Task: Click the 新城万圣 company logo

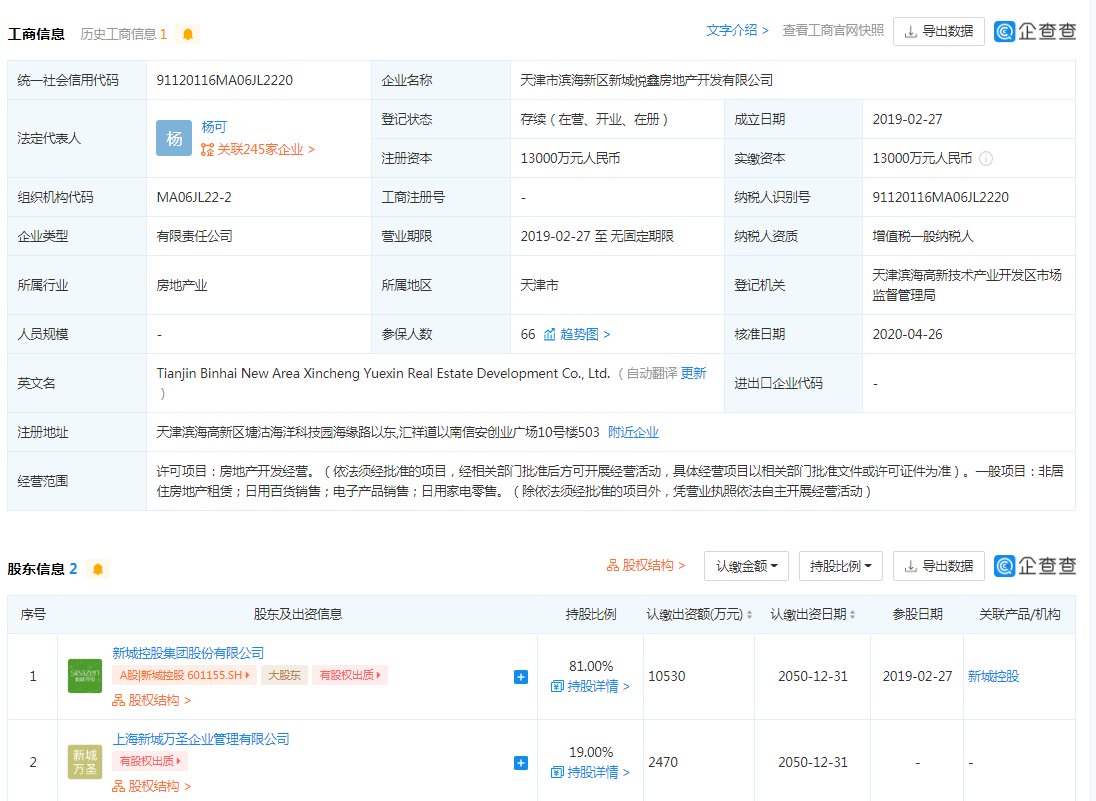Action: (x=85, y=762)
